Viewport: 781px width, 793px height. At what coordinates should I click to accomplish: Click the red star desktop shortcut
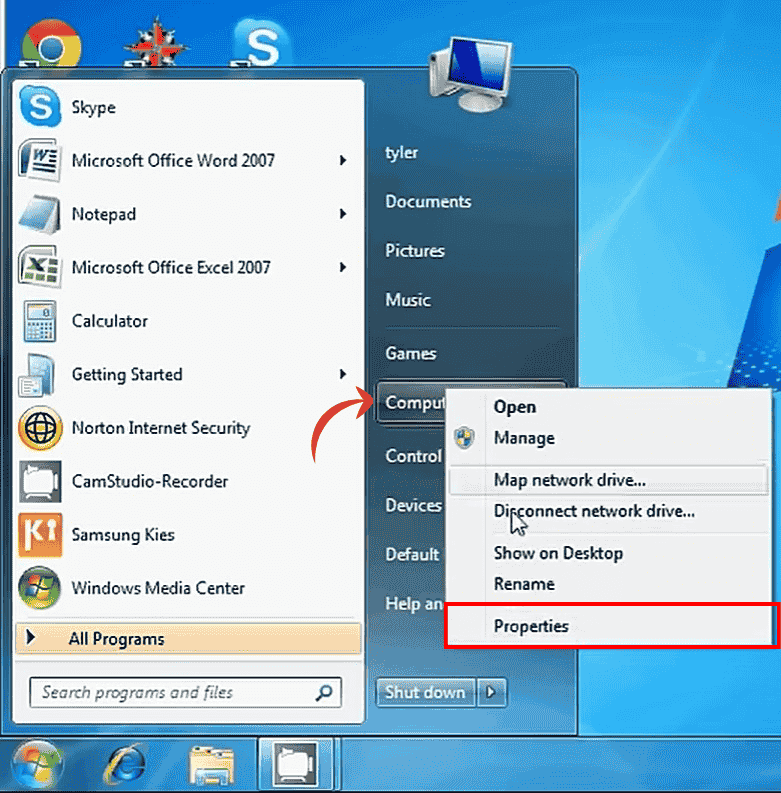(156, 43)
